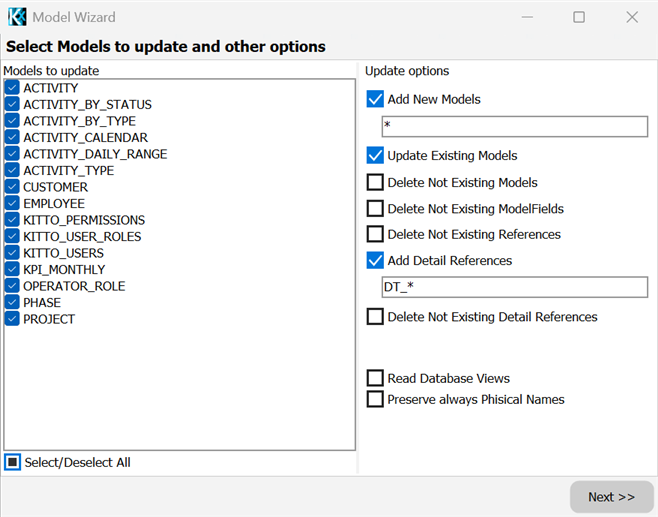Minimize the Model Wizard window

pos(527,17)
